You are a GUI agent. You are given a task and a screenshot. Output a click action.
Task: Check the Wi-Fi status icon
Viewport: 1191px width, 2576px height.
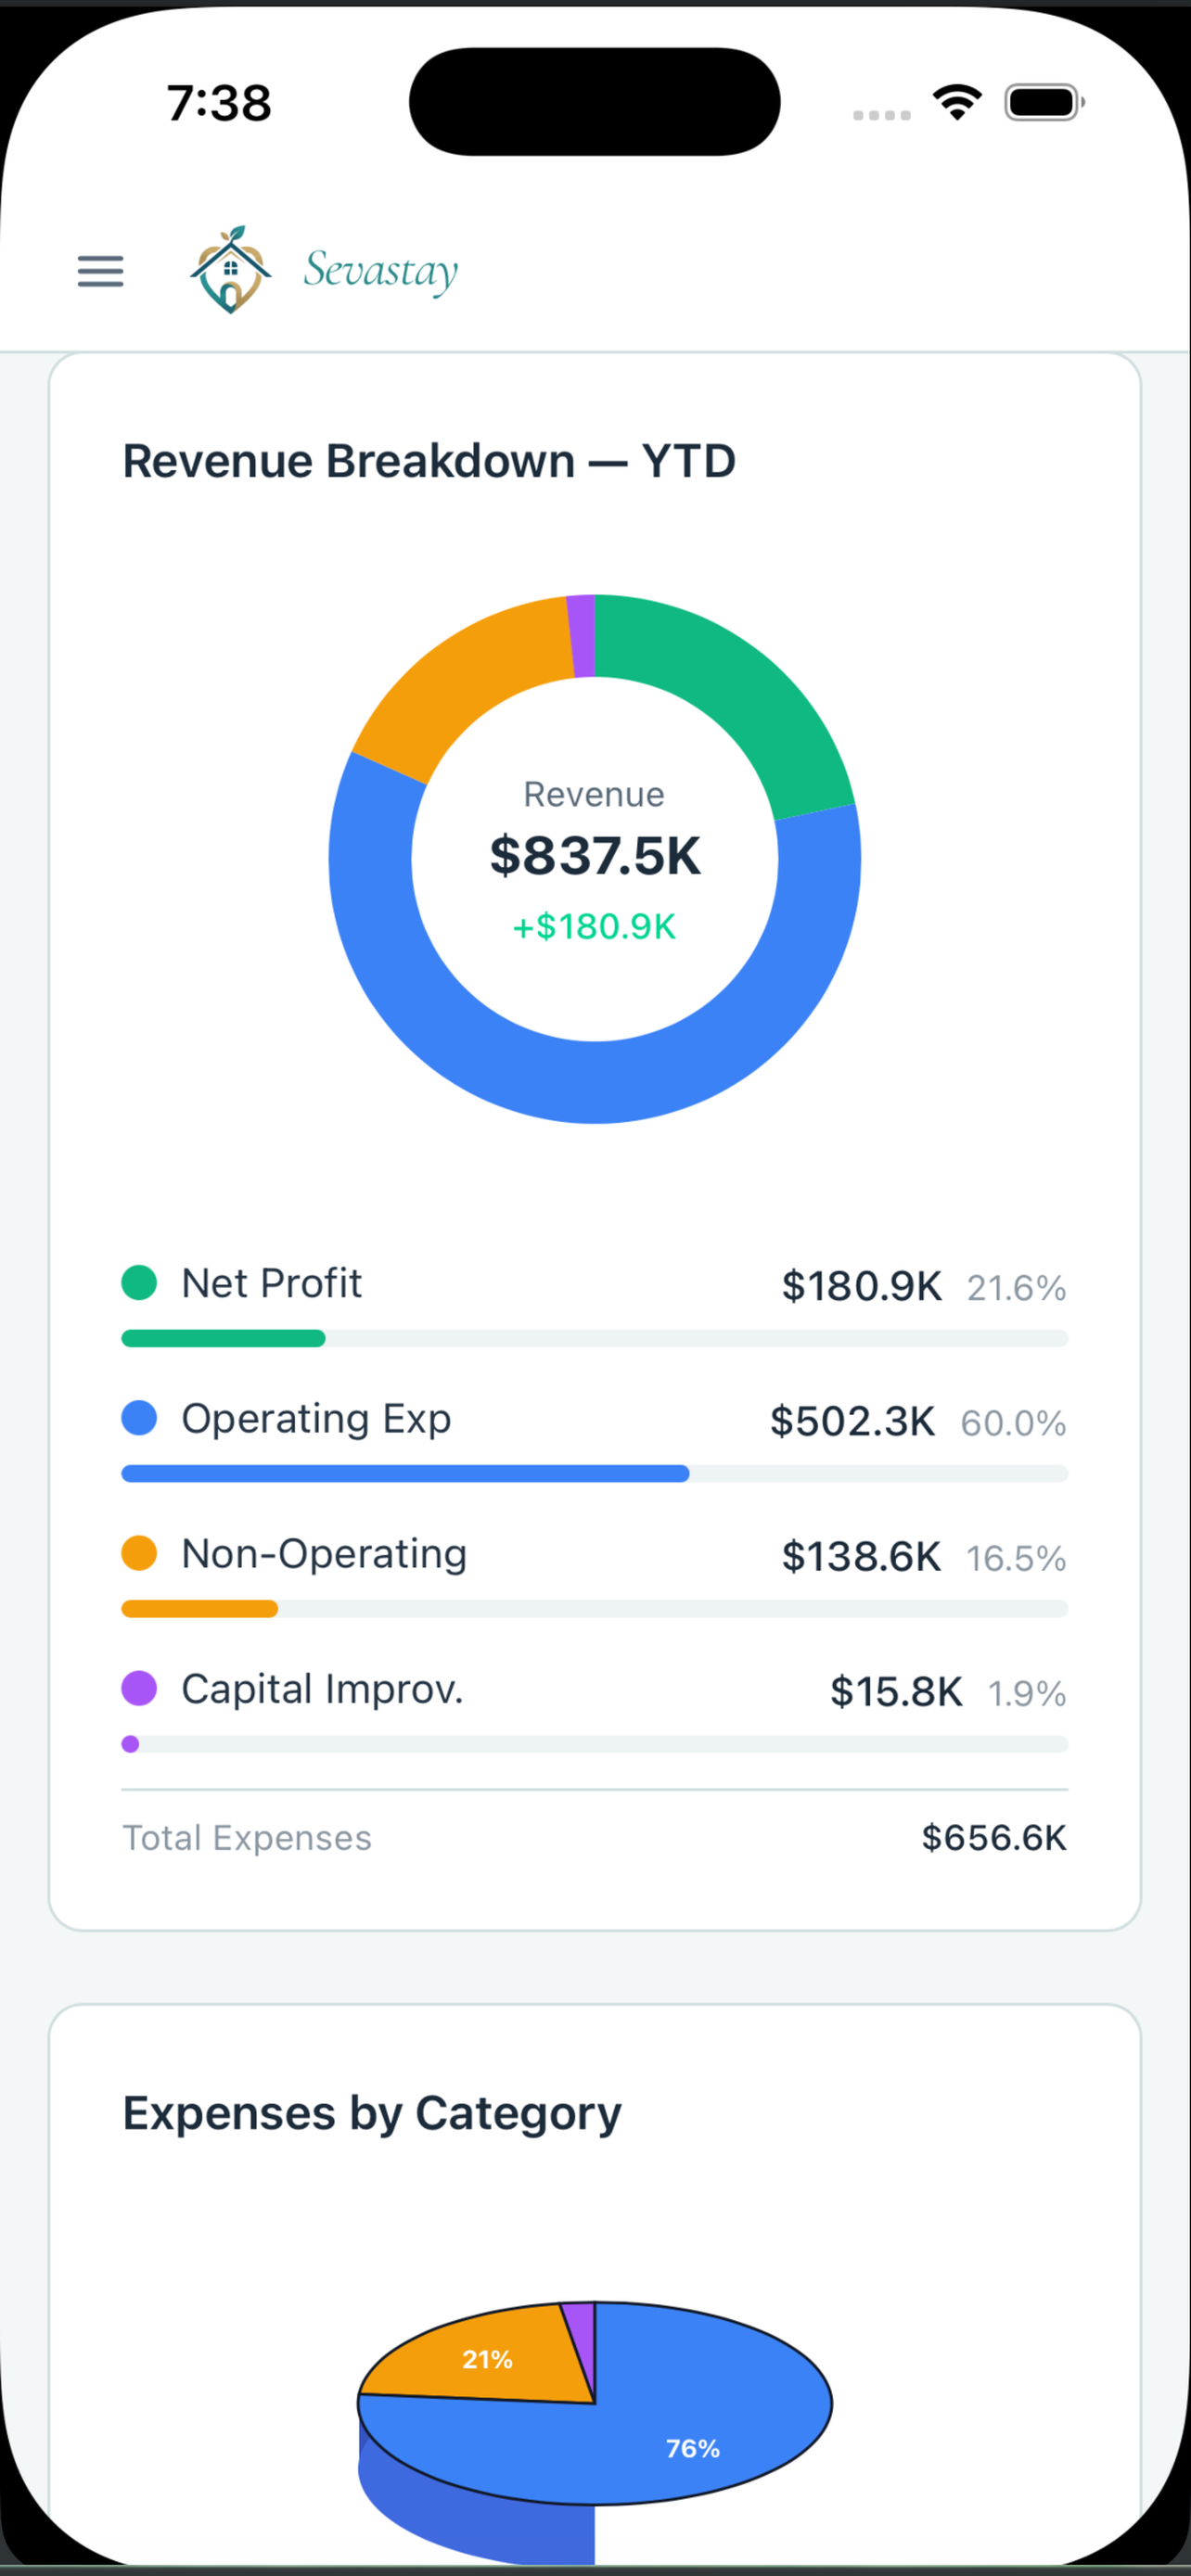pos(957,102)
